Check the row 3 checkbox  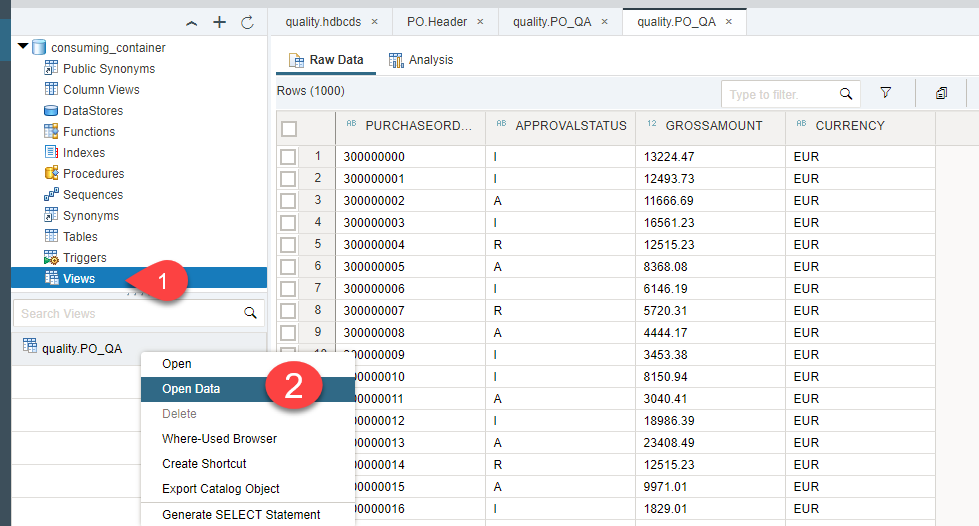(288, 201)
